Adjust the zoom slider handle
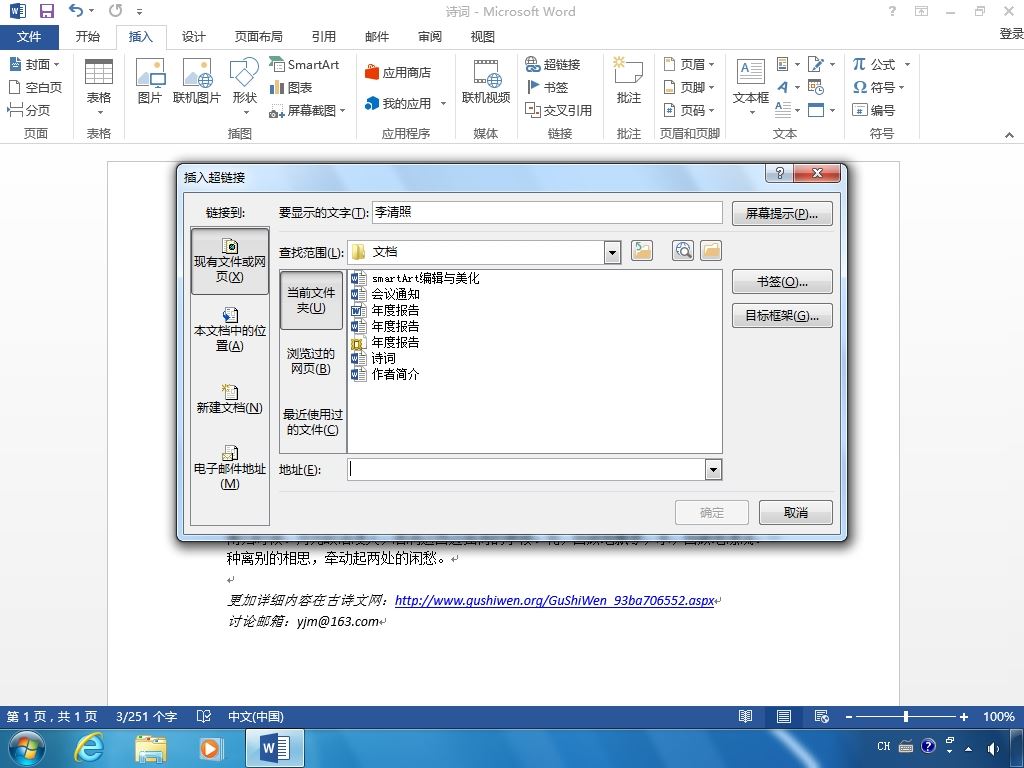Image resolution: width=1024 pixels, height=768 pixels. 906,716
